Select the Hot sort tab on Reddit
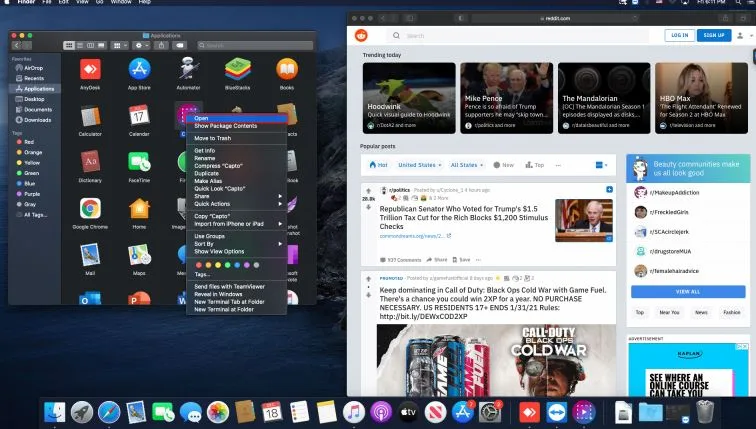 pyautogui.click(x=378, y=165)
